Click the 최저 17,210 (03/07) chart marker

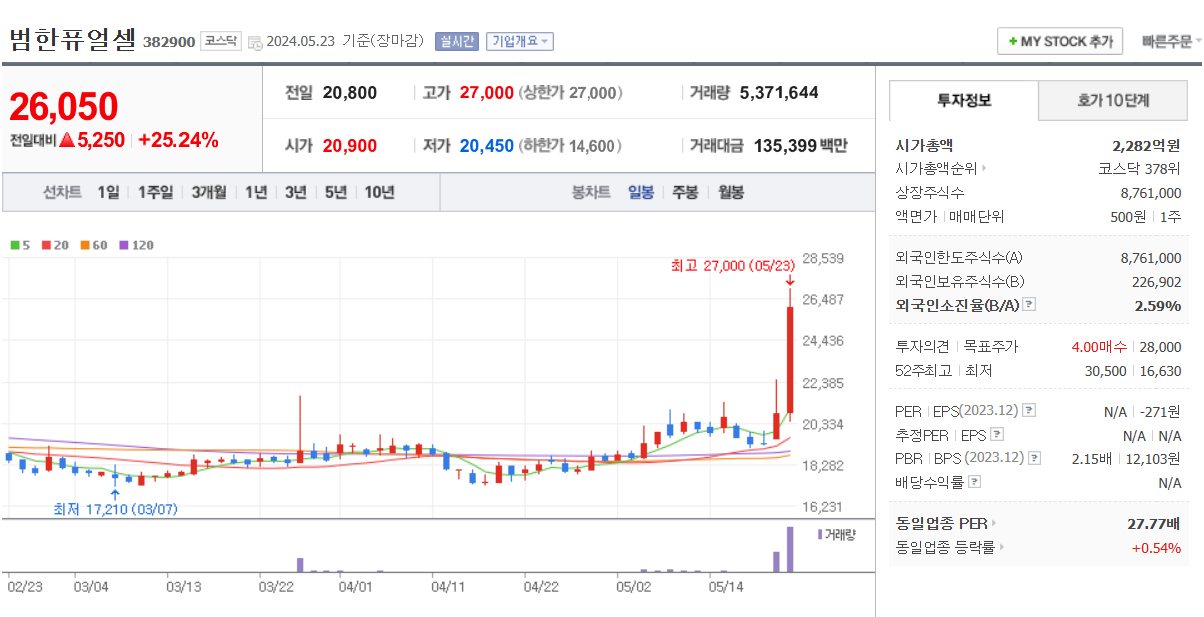(115, 509)
